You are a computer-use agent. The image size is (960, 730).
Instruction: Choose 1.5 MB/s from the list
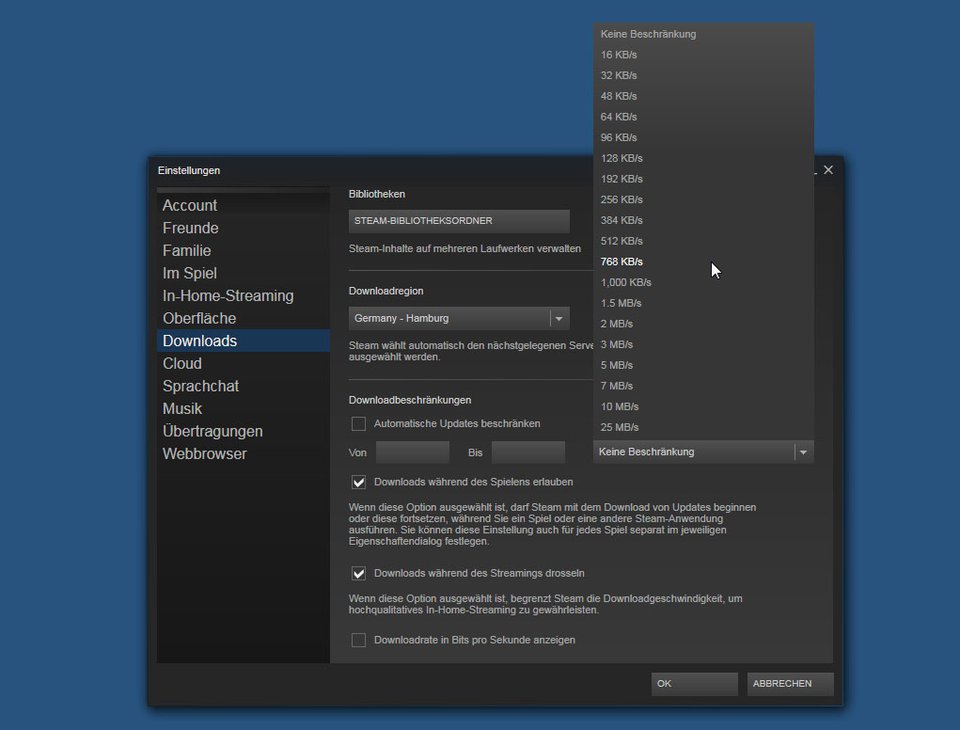[703, 303]
